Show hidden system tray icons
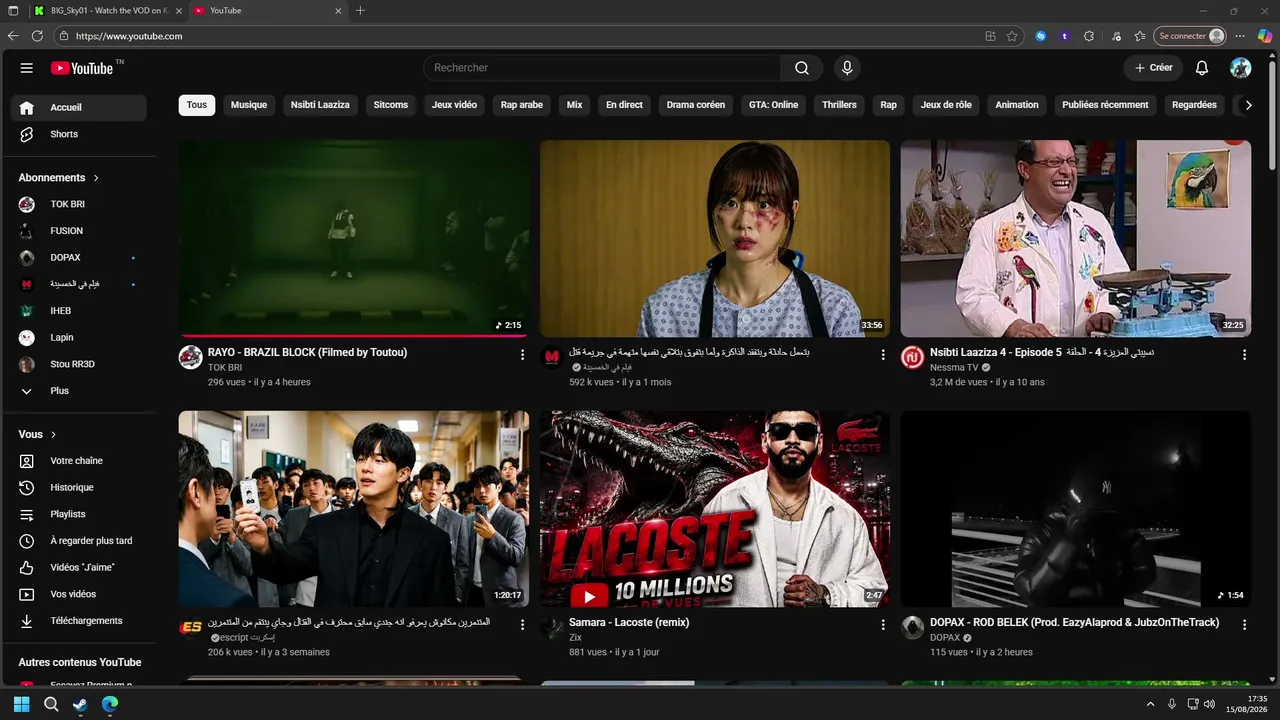The height and width of the screenshot is (720, 1280). 1150,704
